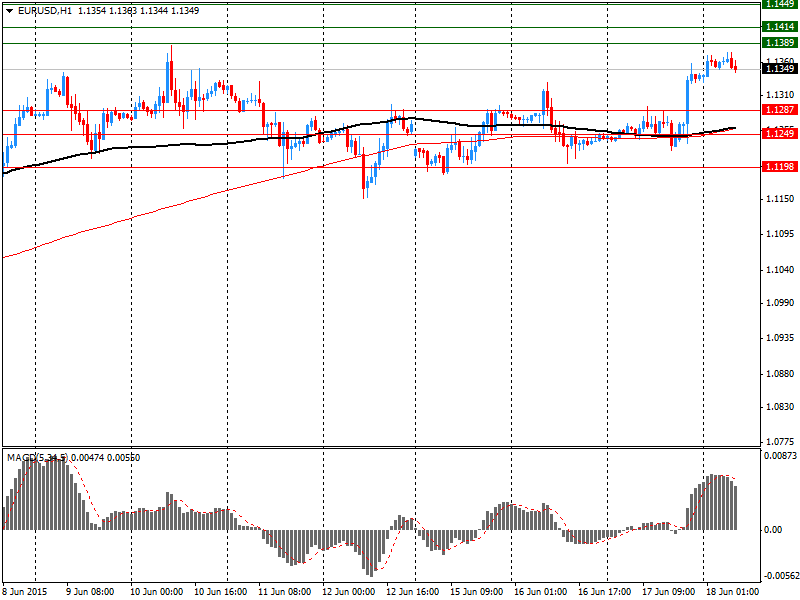Click the 18 Jun 01:00 time axis label
Viewport: 800px width, 600px height.
(x=732, y=592)
